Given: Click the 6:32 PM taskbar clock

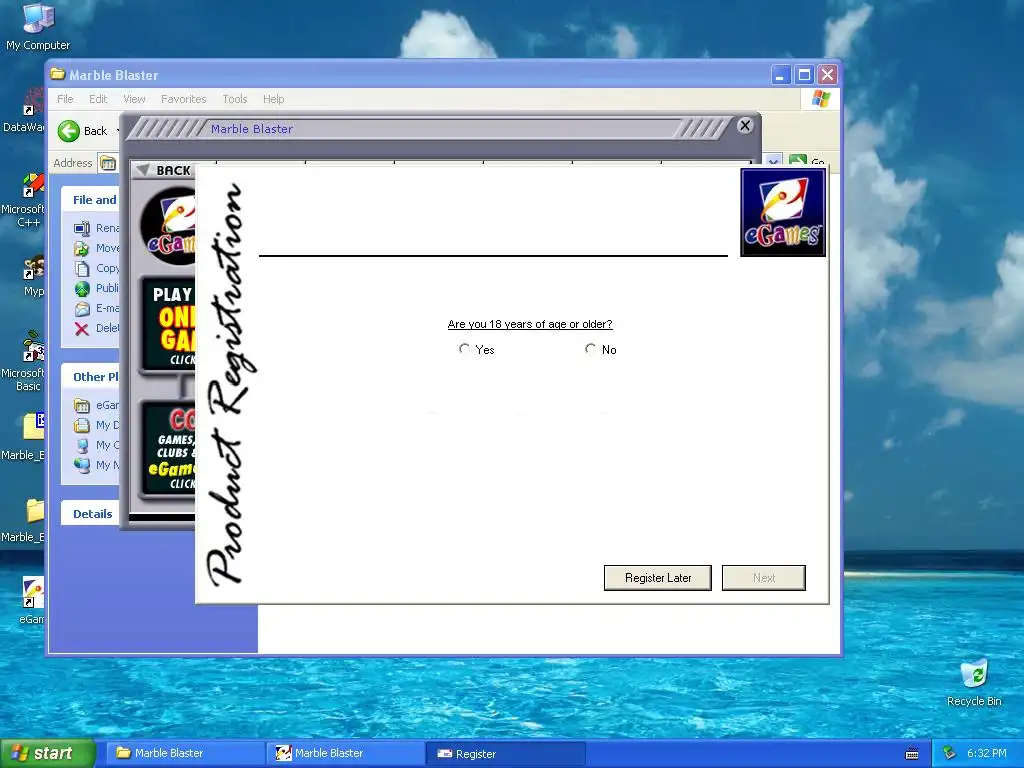Looking at the screenshot, I should pyautogui.click(x=986, y=753).
